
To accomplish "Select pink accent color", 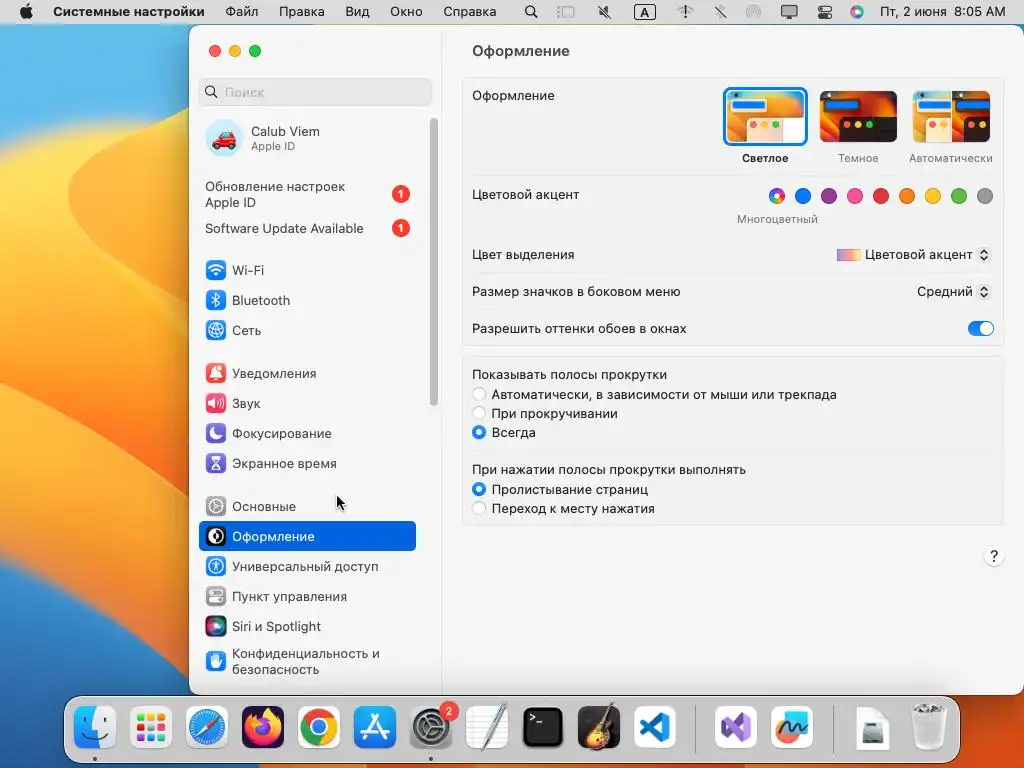I will point(855,196).
